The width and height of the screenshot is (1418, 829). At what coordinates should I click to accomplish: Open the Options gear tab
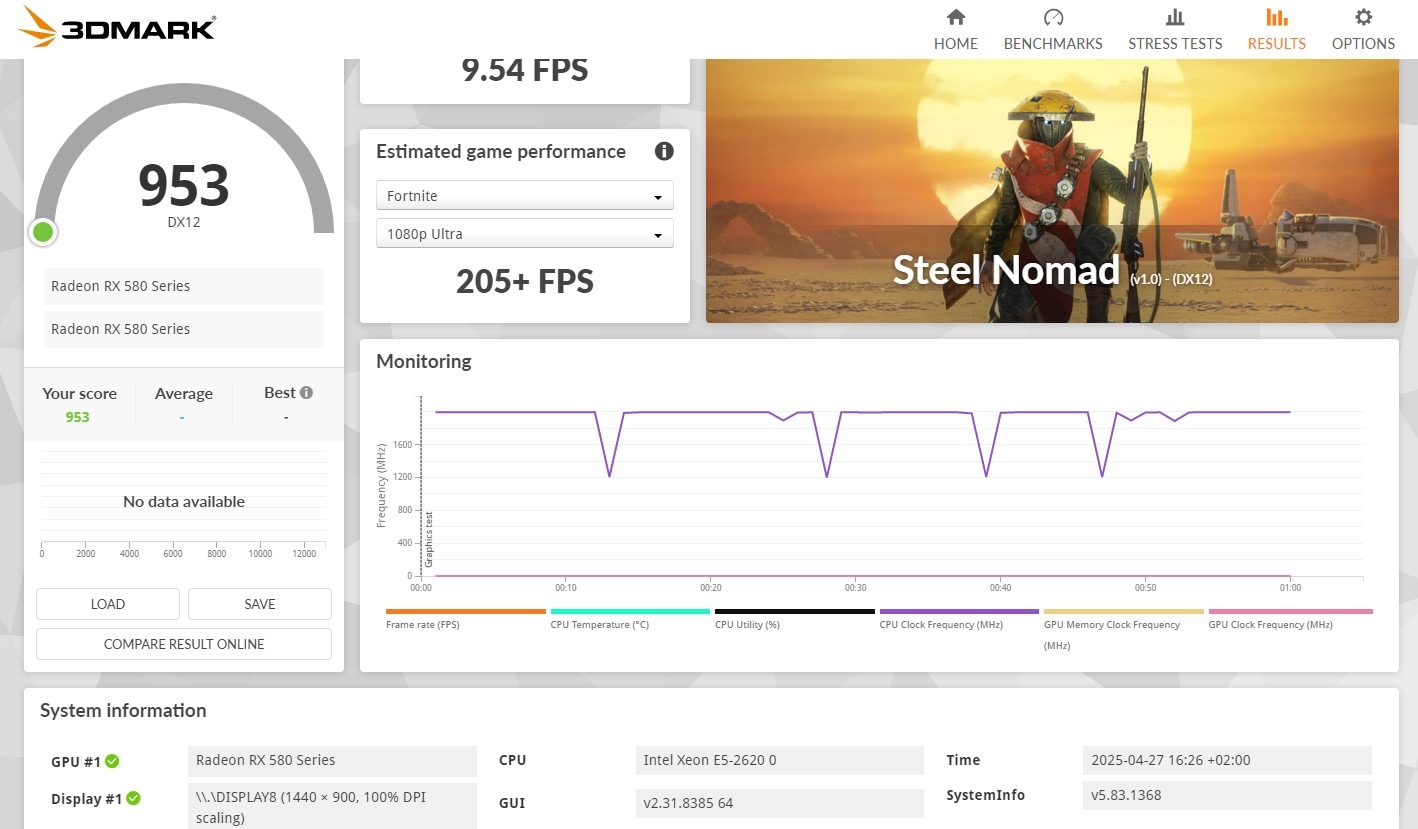point(1363,30)
